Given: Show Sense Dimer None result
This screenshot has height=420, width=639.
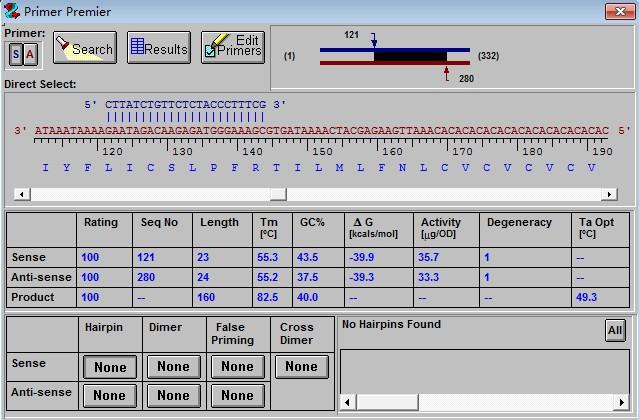Looking at the screenshot, I should pyautogui.click(x=174, y=367).
